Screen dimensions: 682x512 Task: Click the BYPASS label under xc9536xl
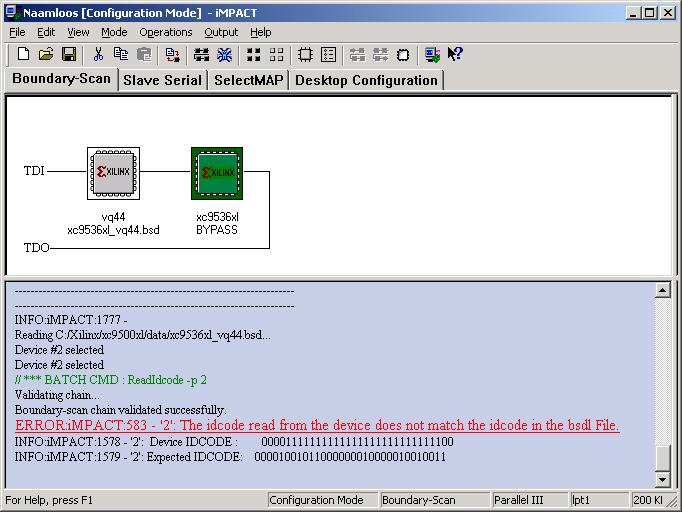tap(217, 230)
